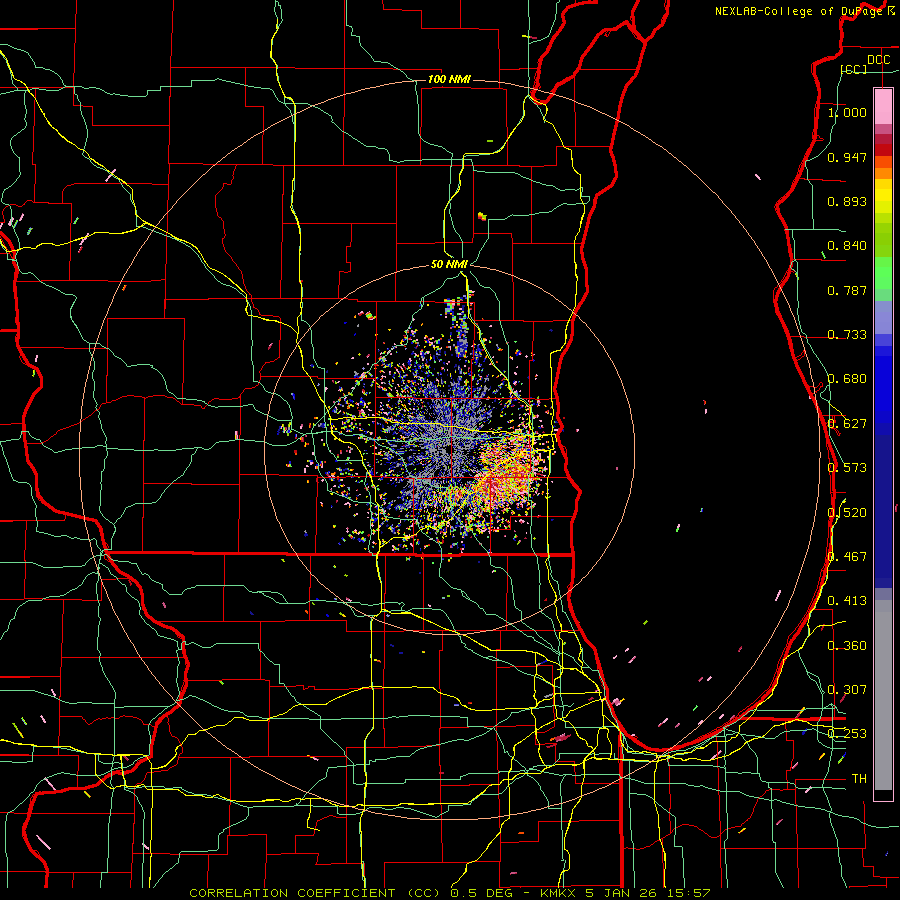Click the 0.893 legend value
Image resolution: width=900 pixels, height=900 pixels.
847,201
